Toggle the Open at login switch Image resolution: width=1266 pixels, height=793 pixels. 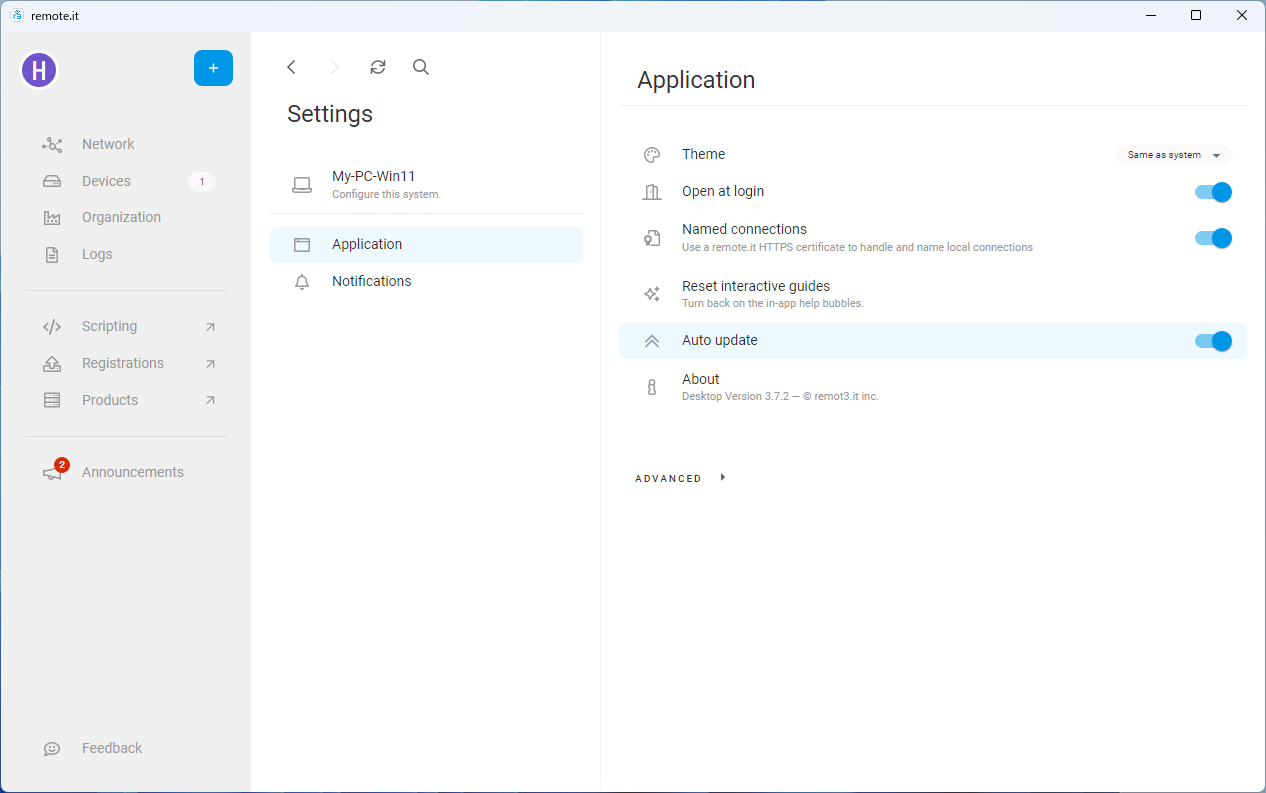1213,192
